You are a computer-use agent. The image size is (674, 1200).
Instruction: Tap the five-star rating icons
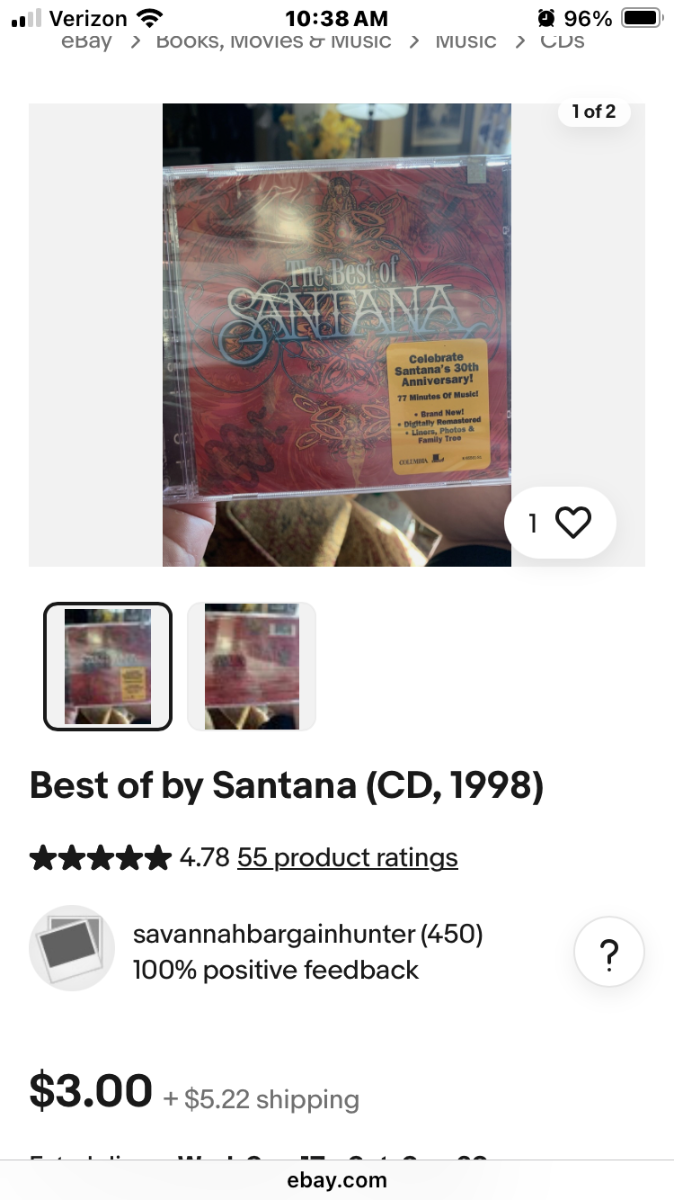[101, 858]
